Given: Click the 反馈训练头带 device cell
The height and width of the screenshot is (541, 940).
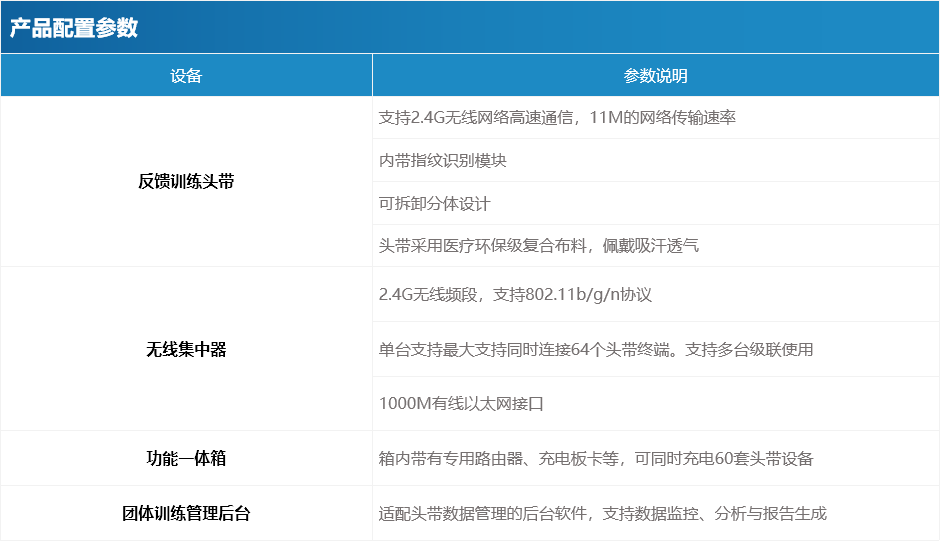Looking at the screenshot, I should click(x=186, y=182).
